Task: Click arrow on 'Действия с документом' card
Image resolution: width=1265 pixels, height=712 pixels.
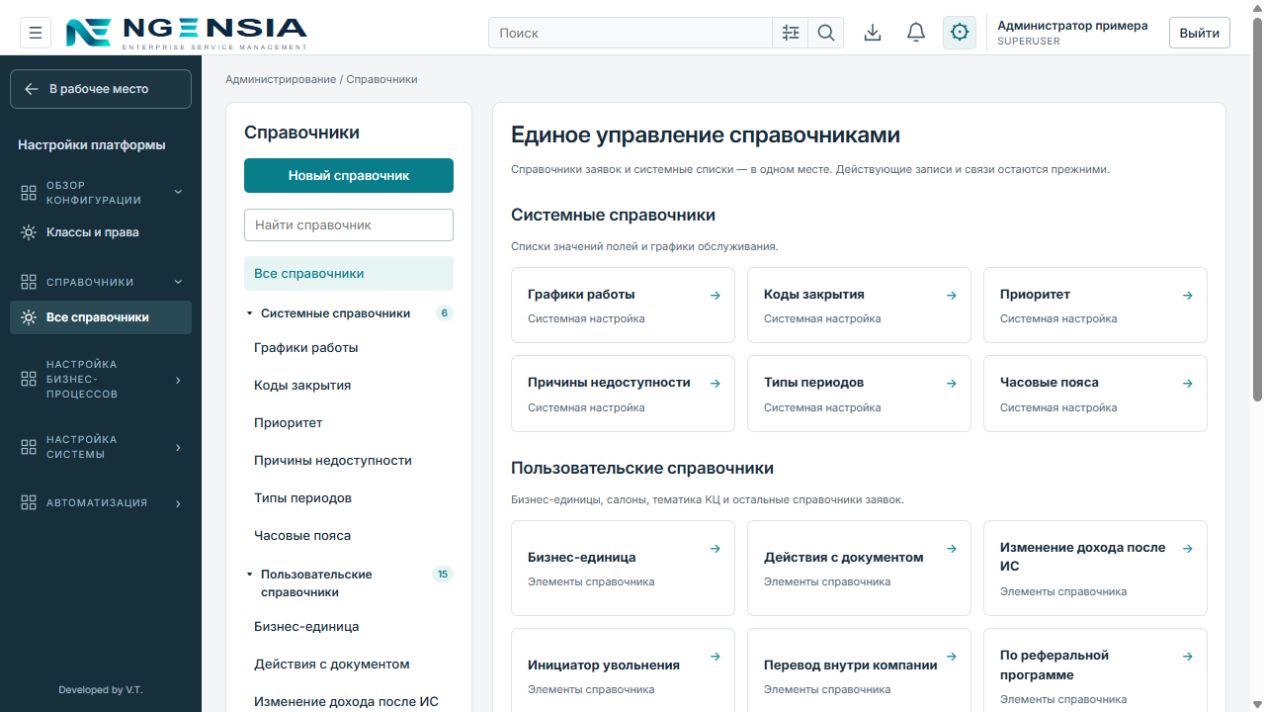Action: point(951,548)
